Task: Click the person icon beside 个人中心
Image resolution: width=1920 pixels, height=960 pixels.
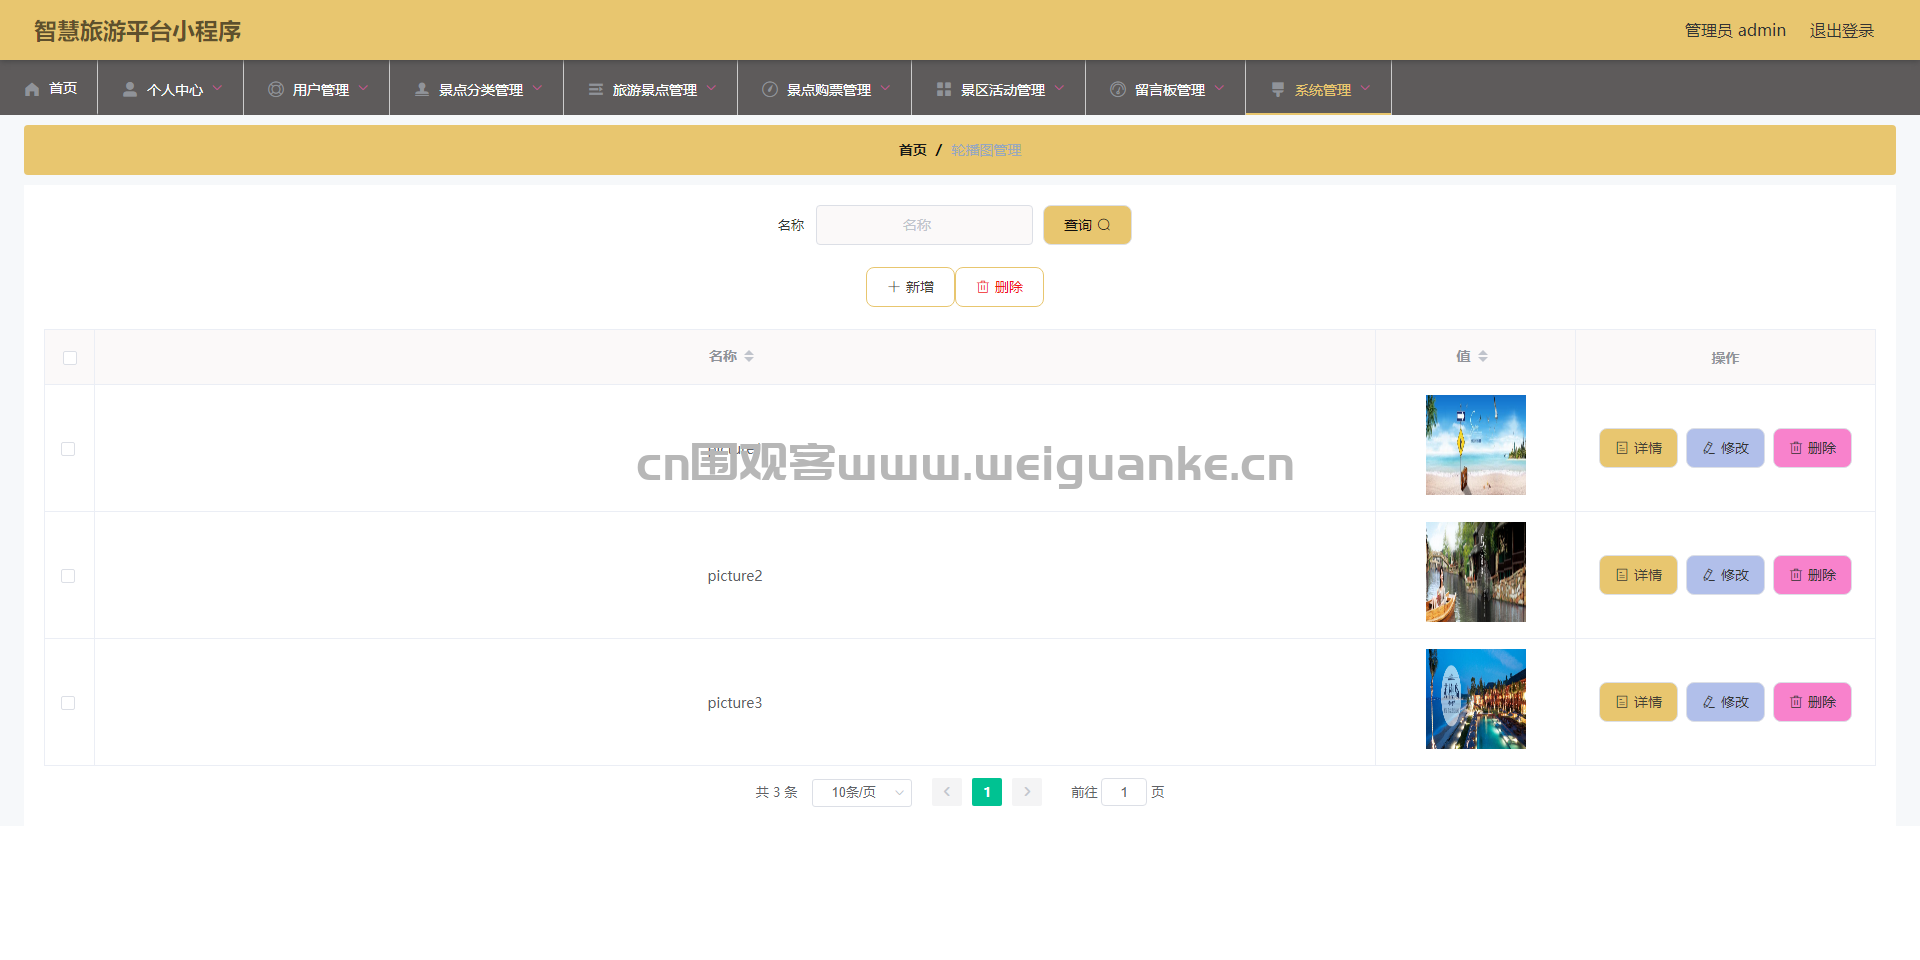Action: coord(130,89)
